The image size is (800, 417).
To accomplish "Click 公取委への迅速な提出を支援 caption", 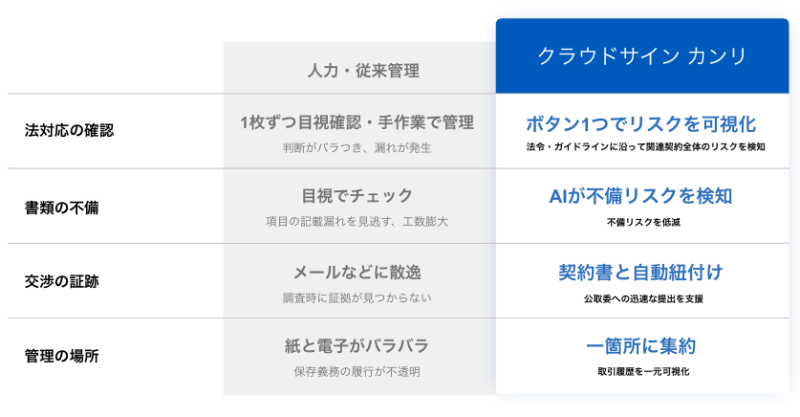I will [x=644, y=299].
